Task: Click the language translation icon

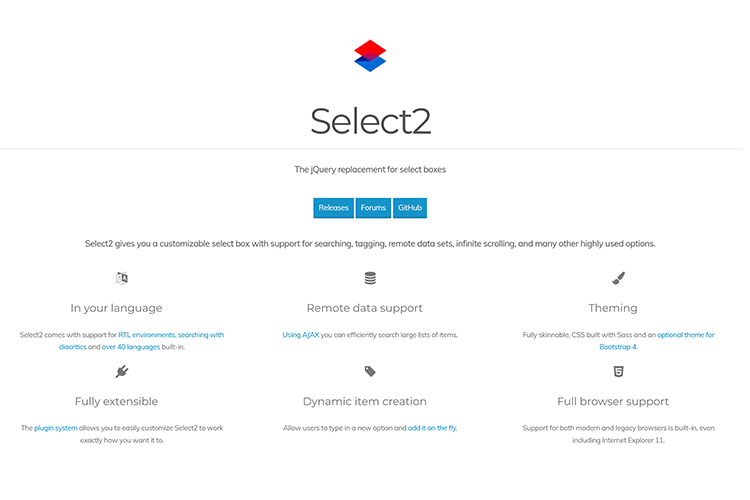Action: click(122, 278)
